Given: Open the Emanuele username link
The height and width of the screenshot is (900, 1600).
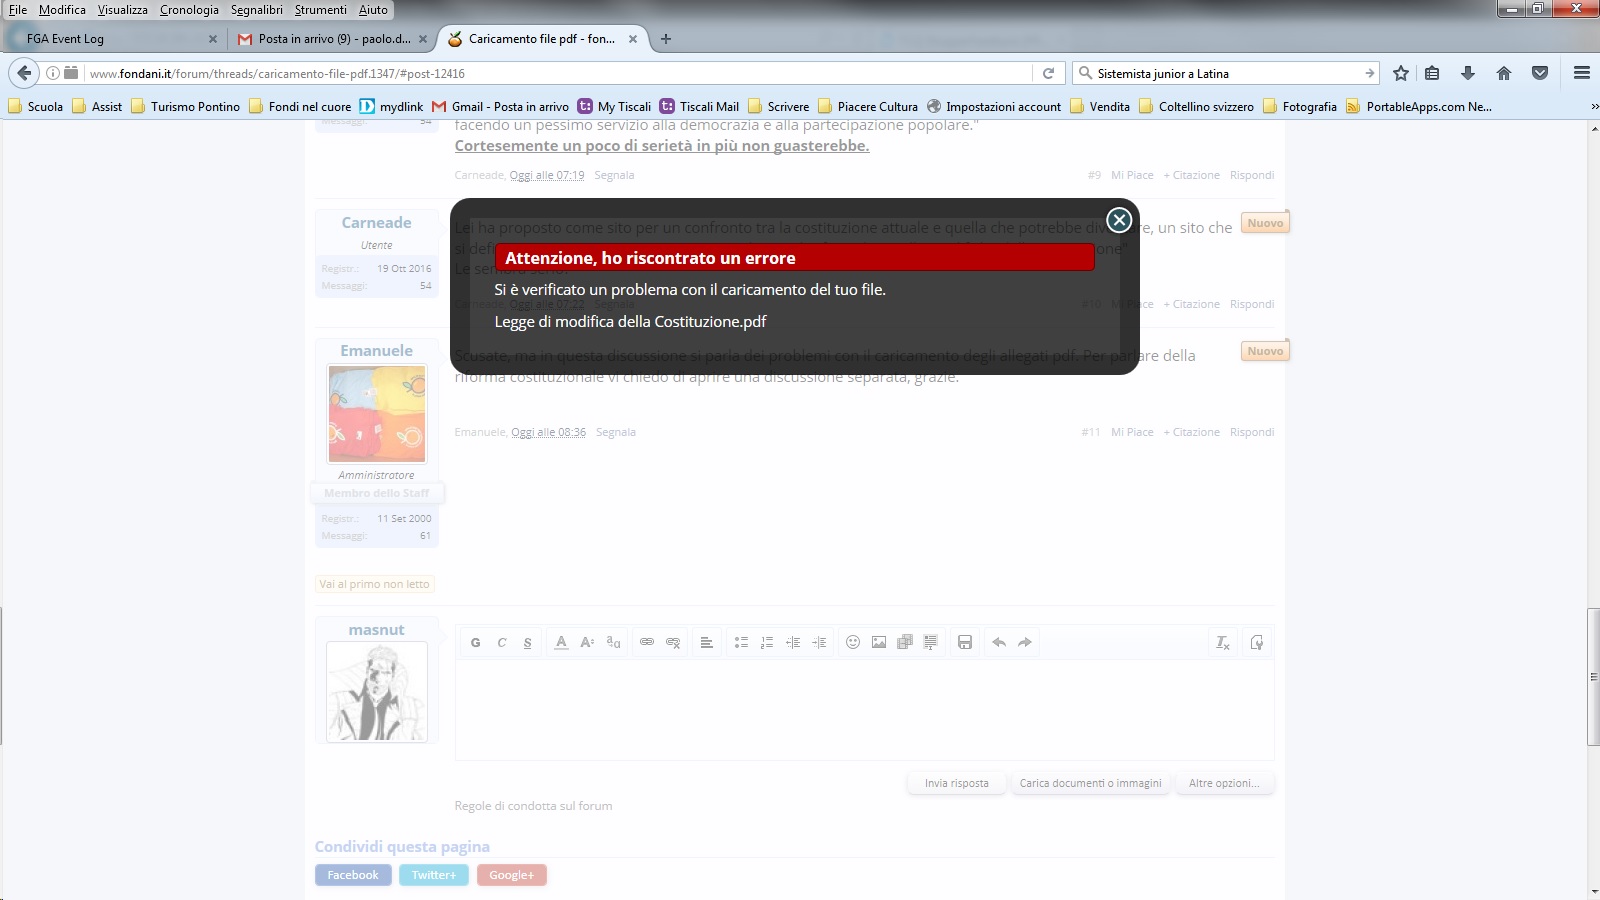Looking at the screenshot, I should coord(376,351).
